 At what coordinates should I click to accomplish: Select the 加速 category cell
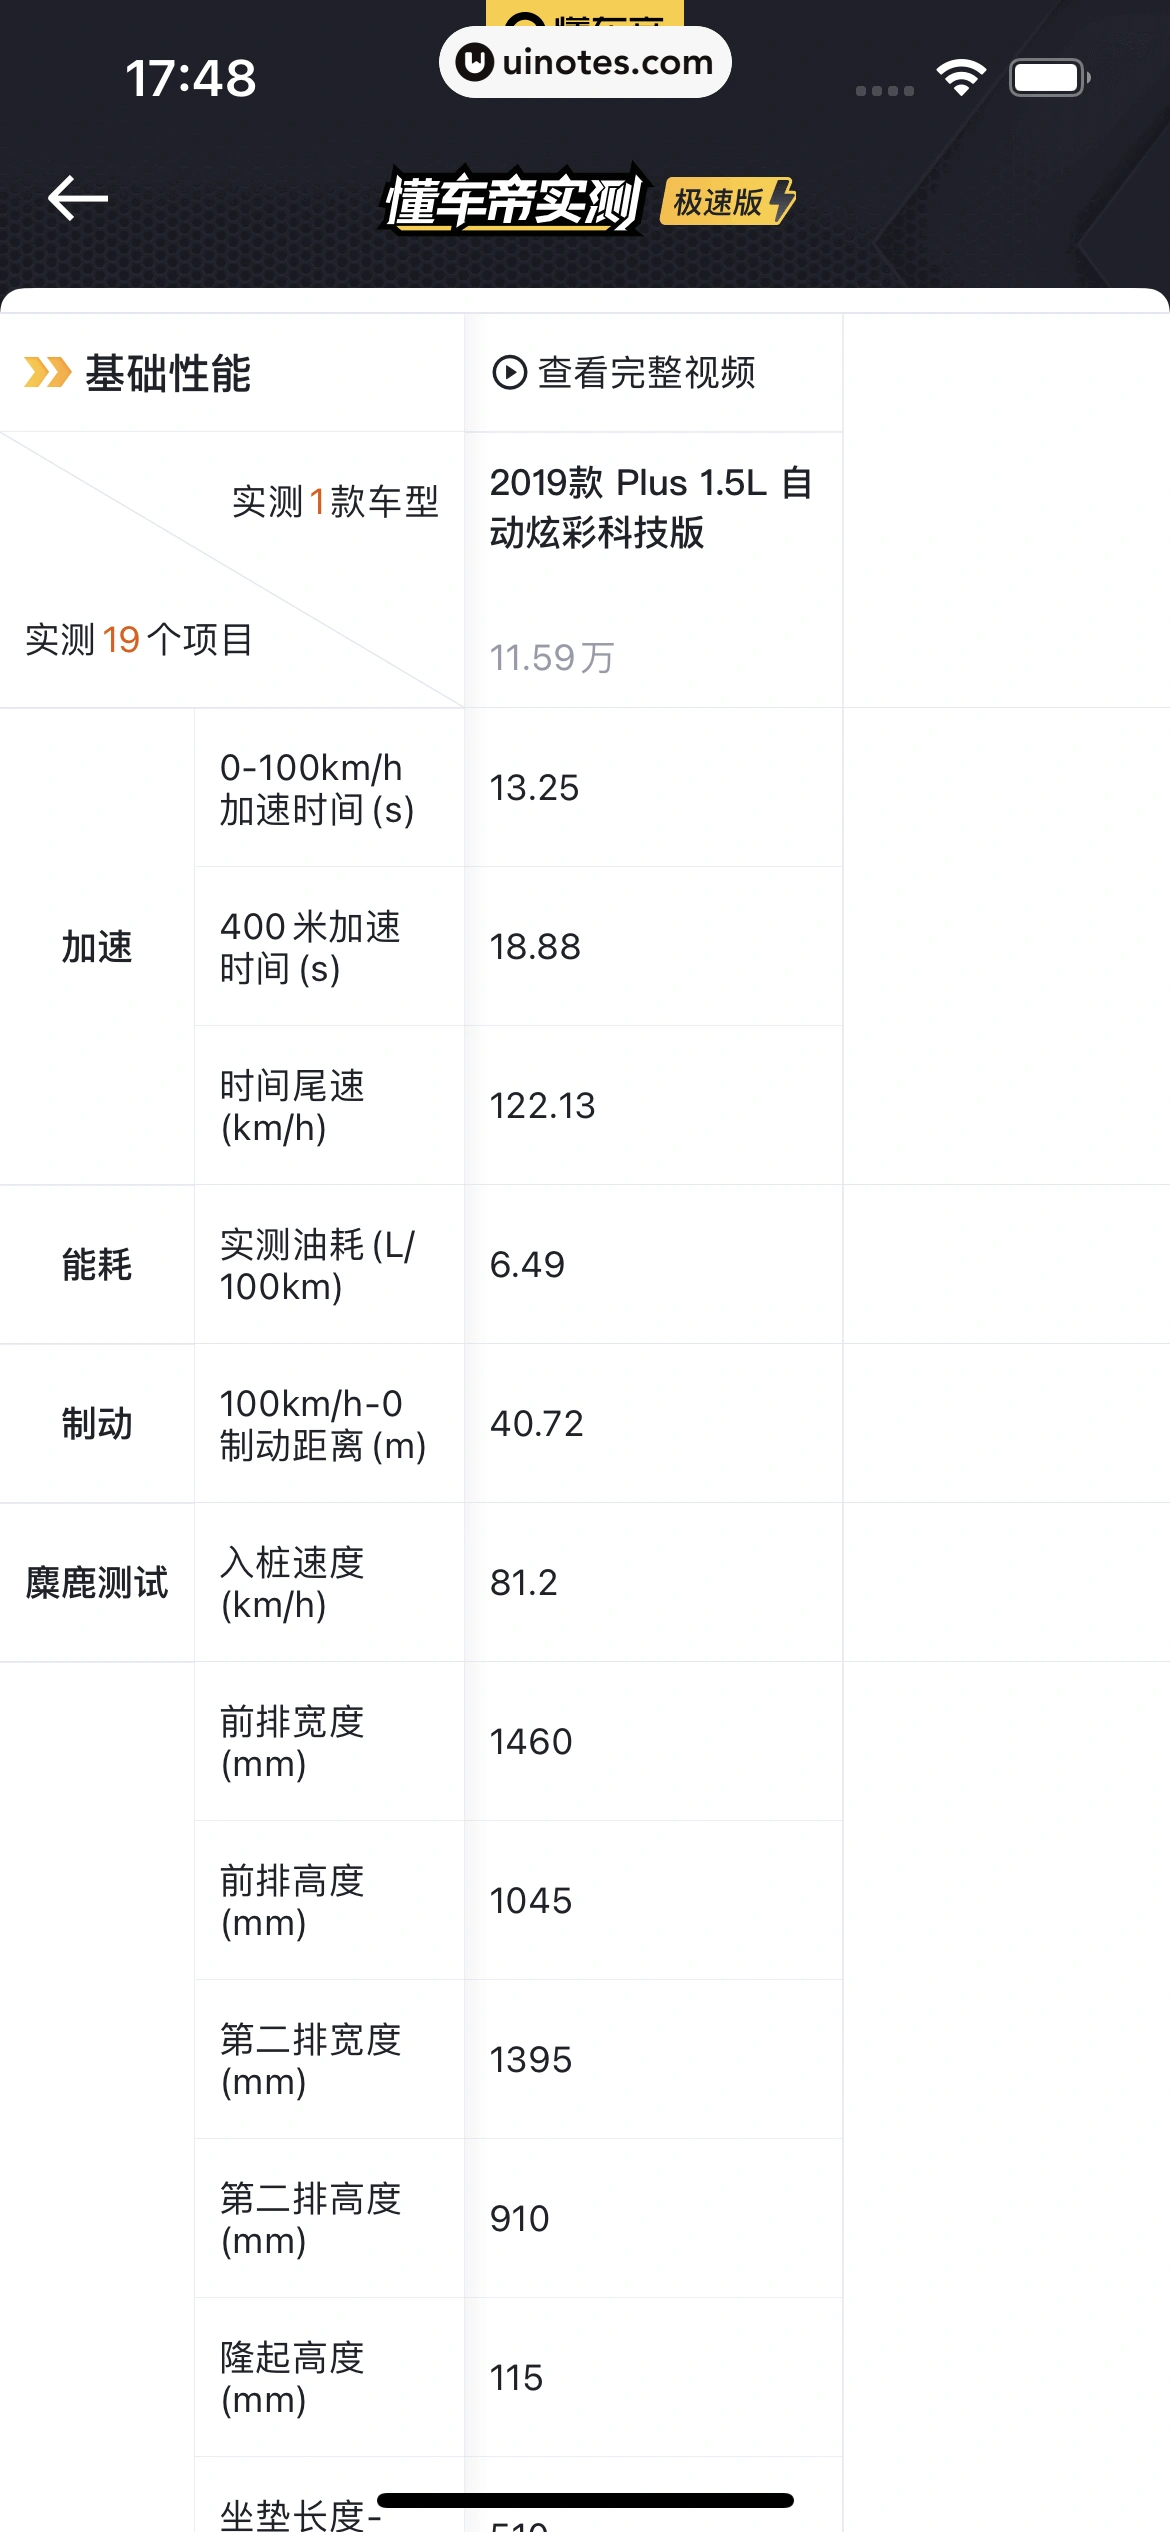pyautogui.click(x=97, y=946)
